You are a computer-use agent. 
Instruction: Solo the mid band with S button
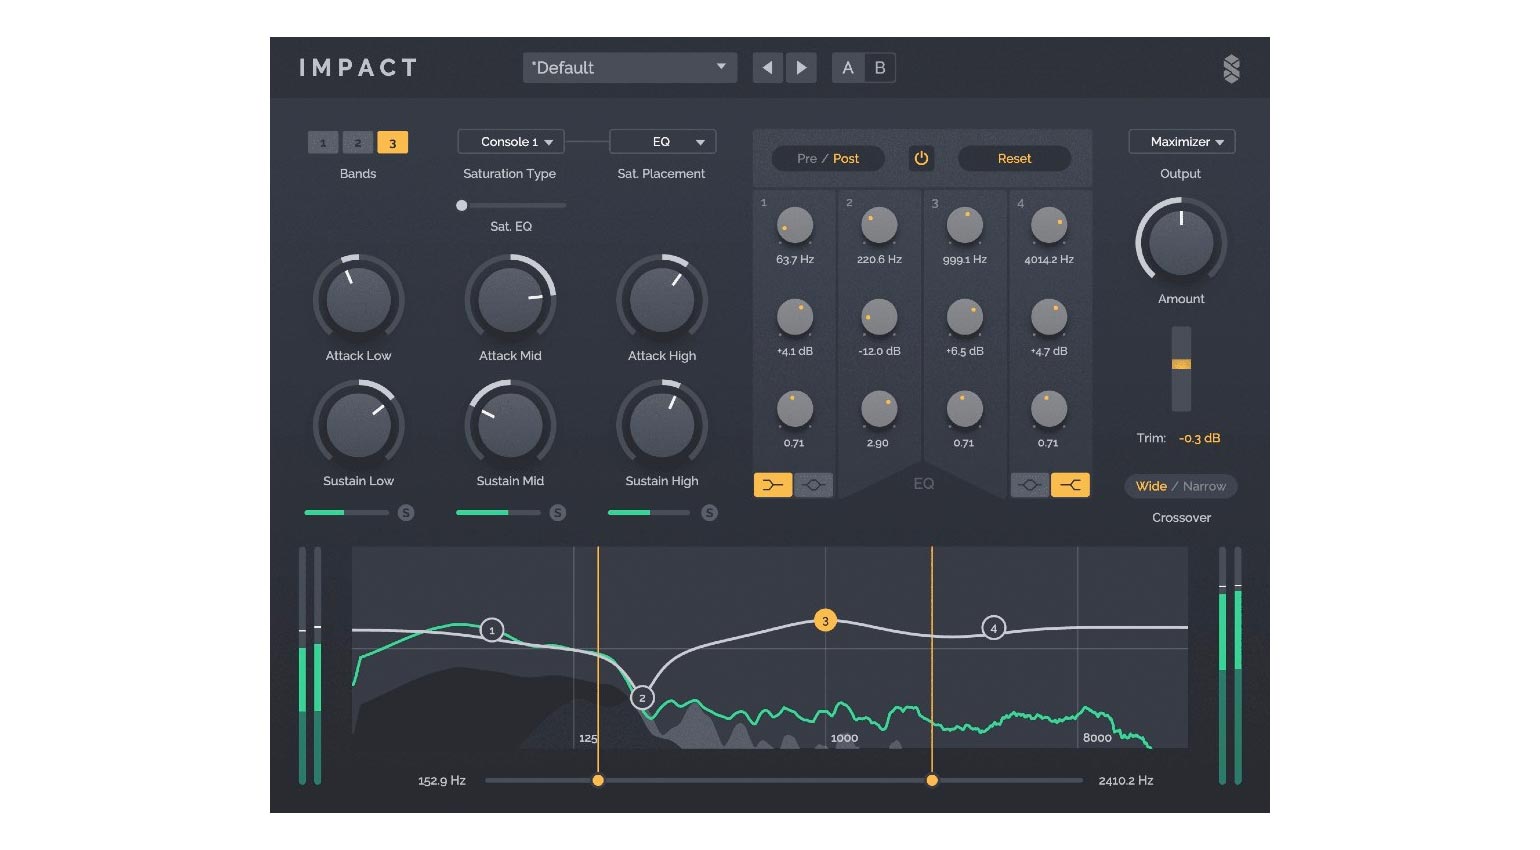(x=558, y=513)
